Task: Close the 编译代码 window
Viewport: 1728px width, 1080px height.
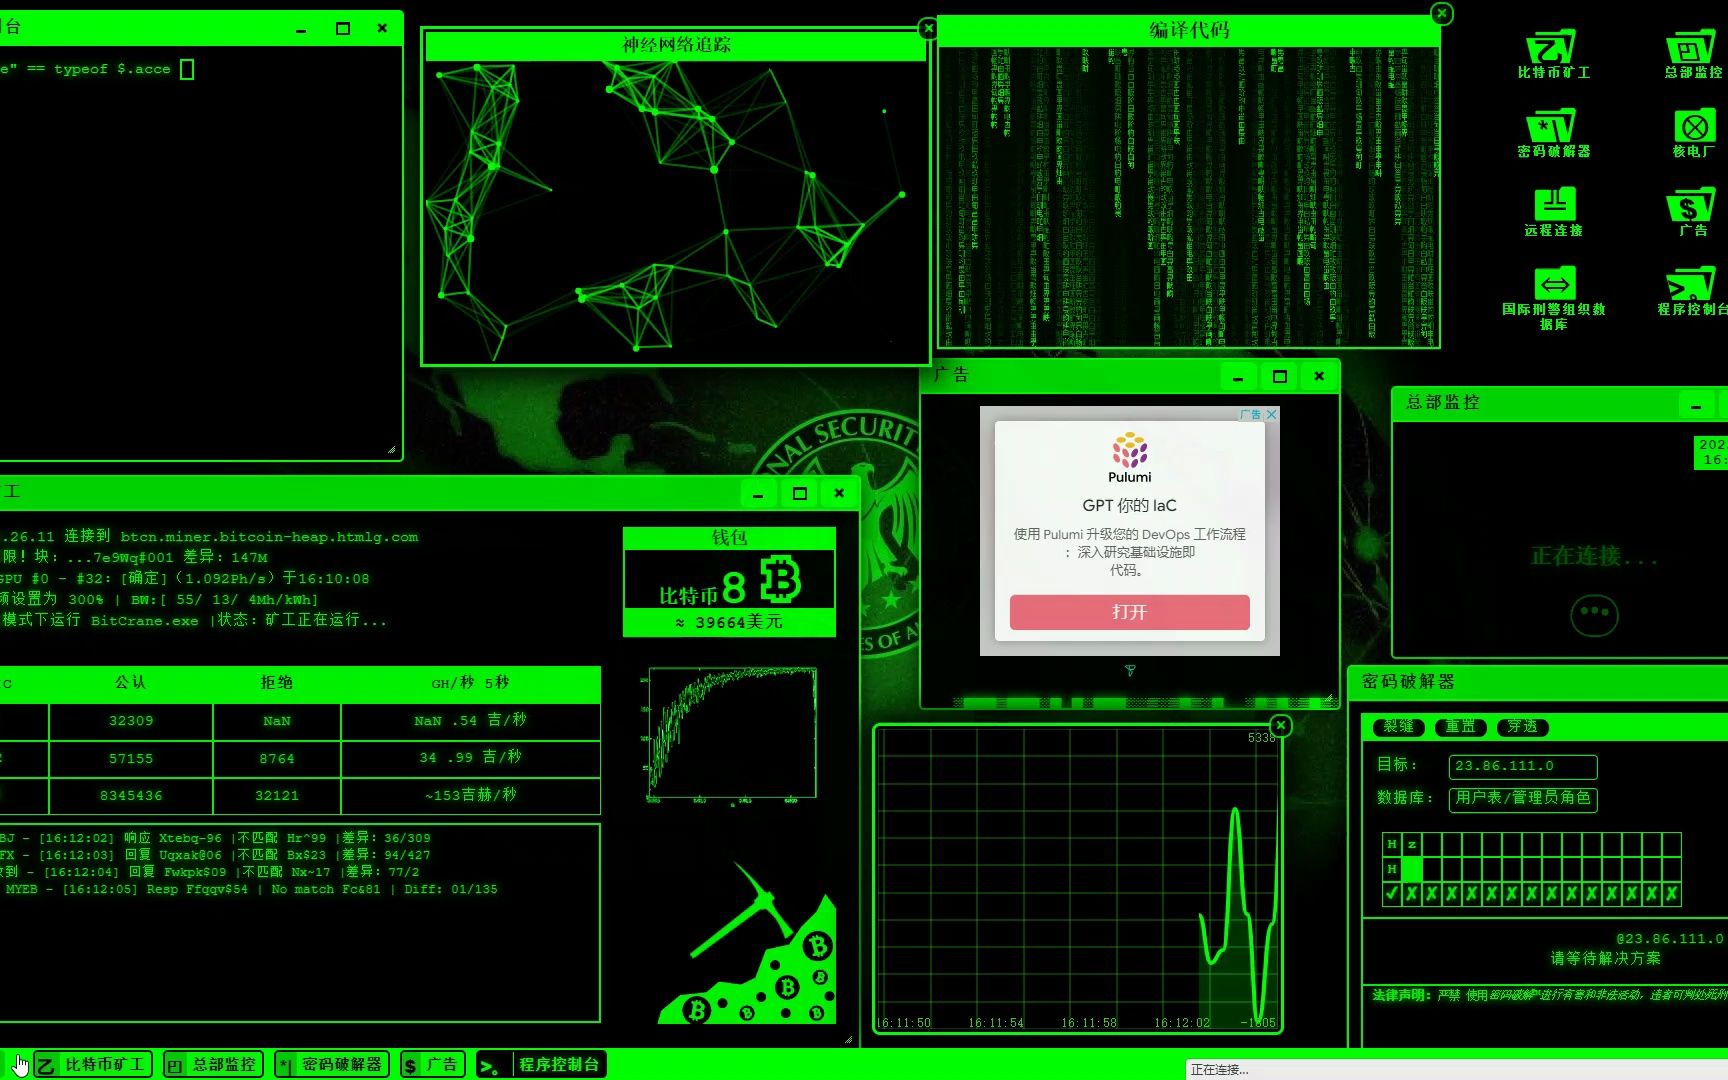Action: [1441, 14]
